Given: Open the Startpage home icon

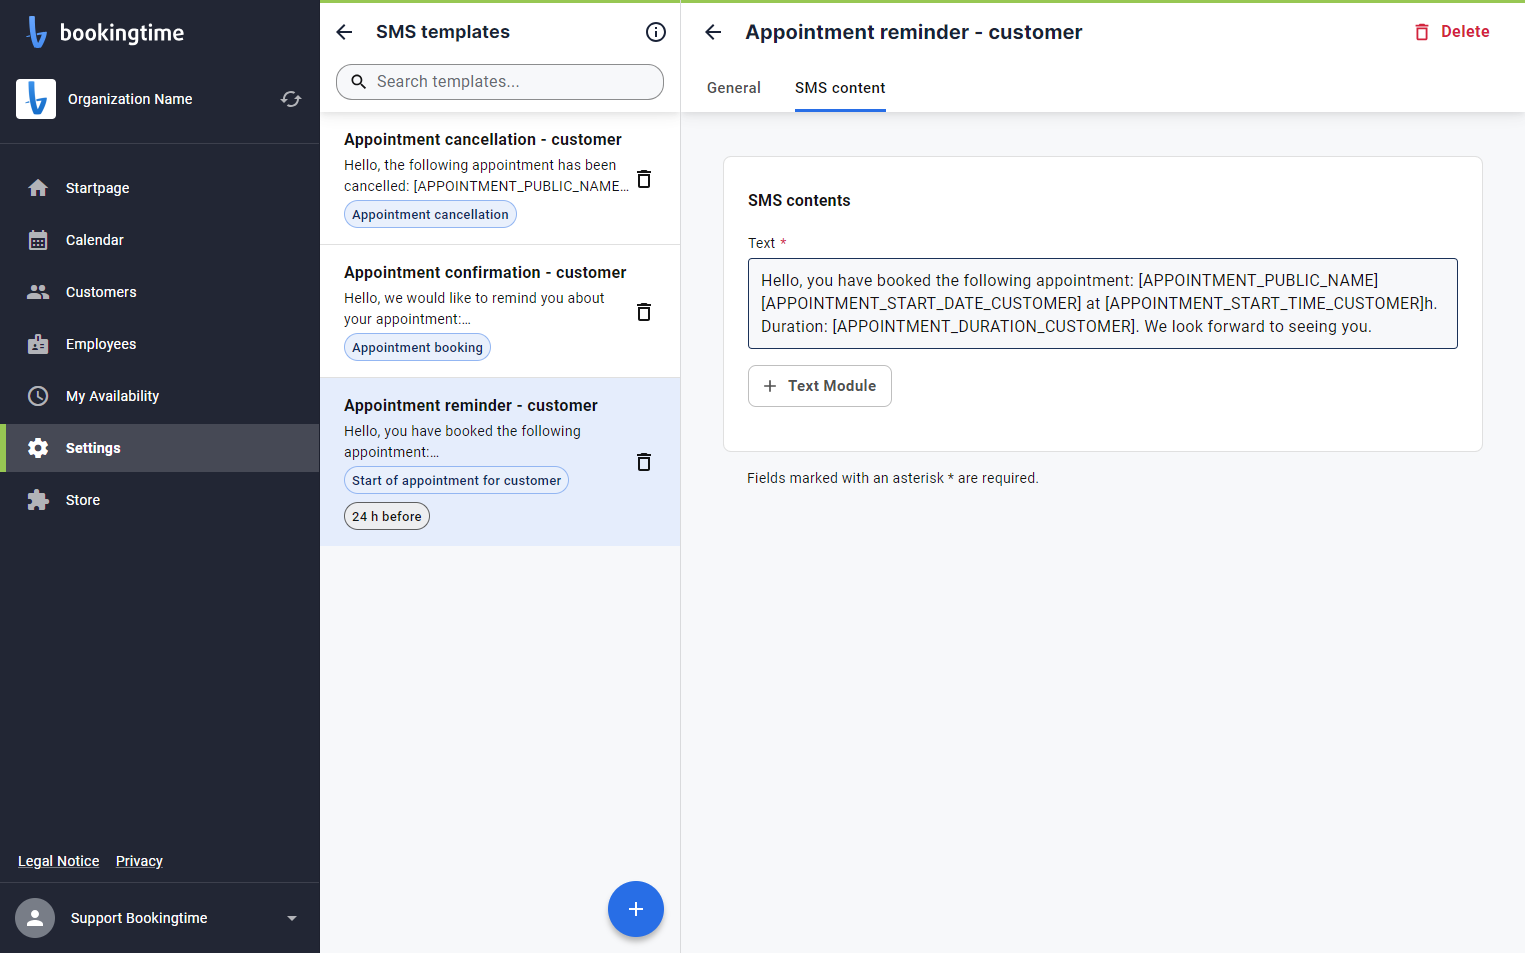Looking at the screenshot, I should click(38, 188).
